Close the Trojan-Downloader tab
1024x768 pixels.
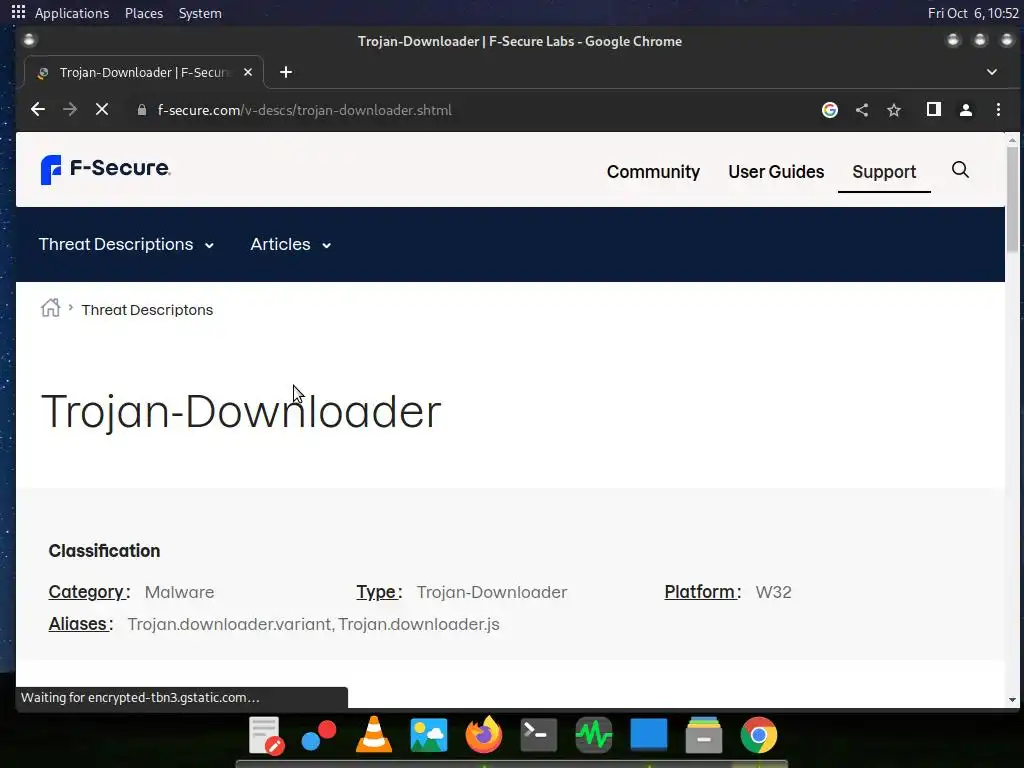[x=248, y=72]
